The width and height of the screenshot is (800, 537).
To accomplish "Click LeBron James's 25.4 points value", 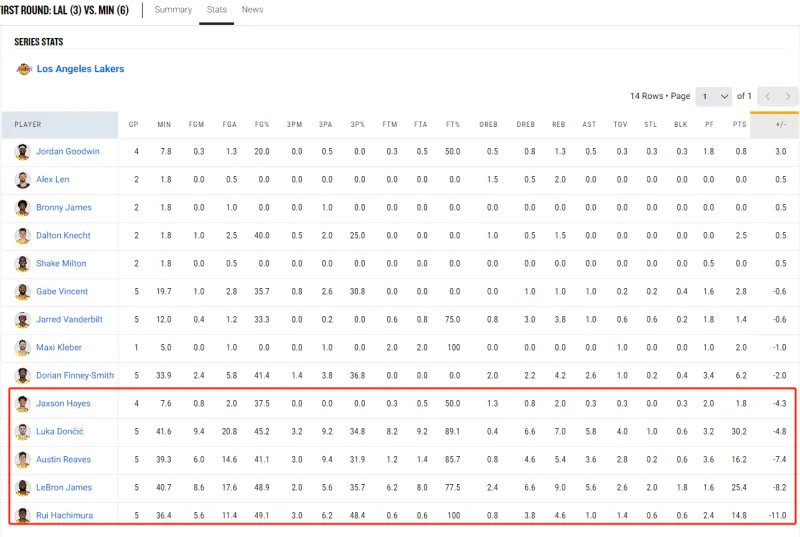I will pos(739,488).
